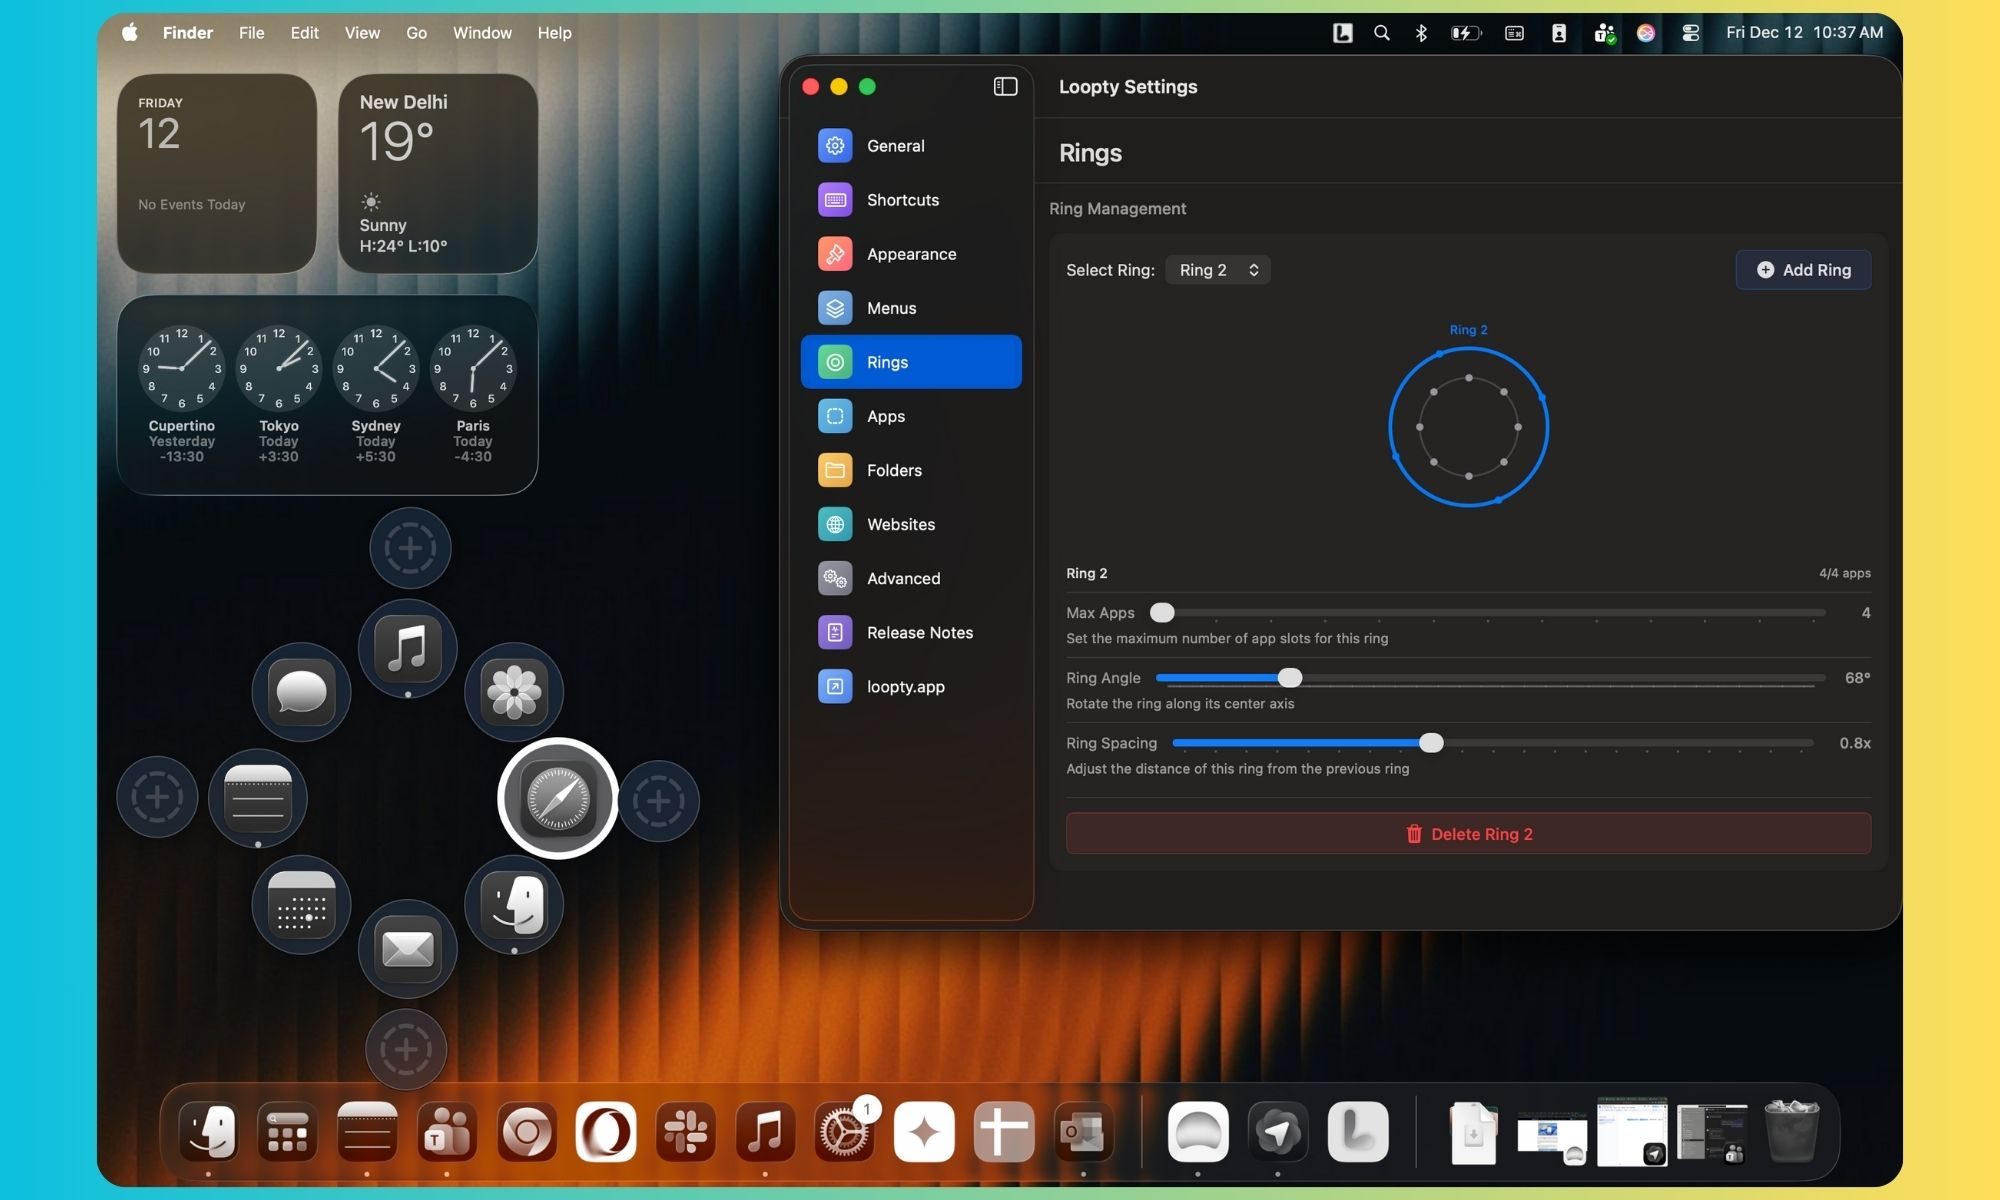Click the Delete Ring 2 button
Viewport: 2000px width, 1200px height.
[x=1467, y=833]
